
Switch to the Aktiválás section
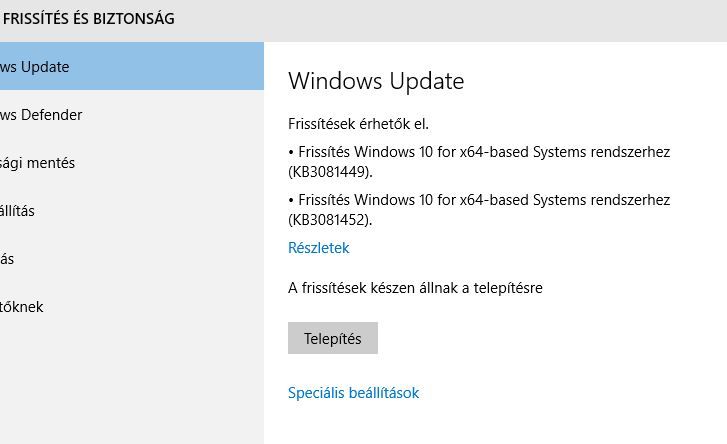[10, 259]
